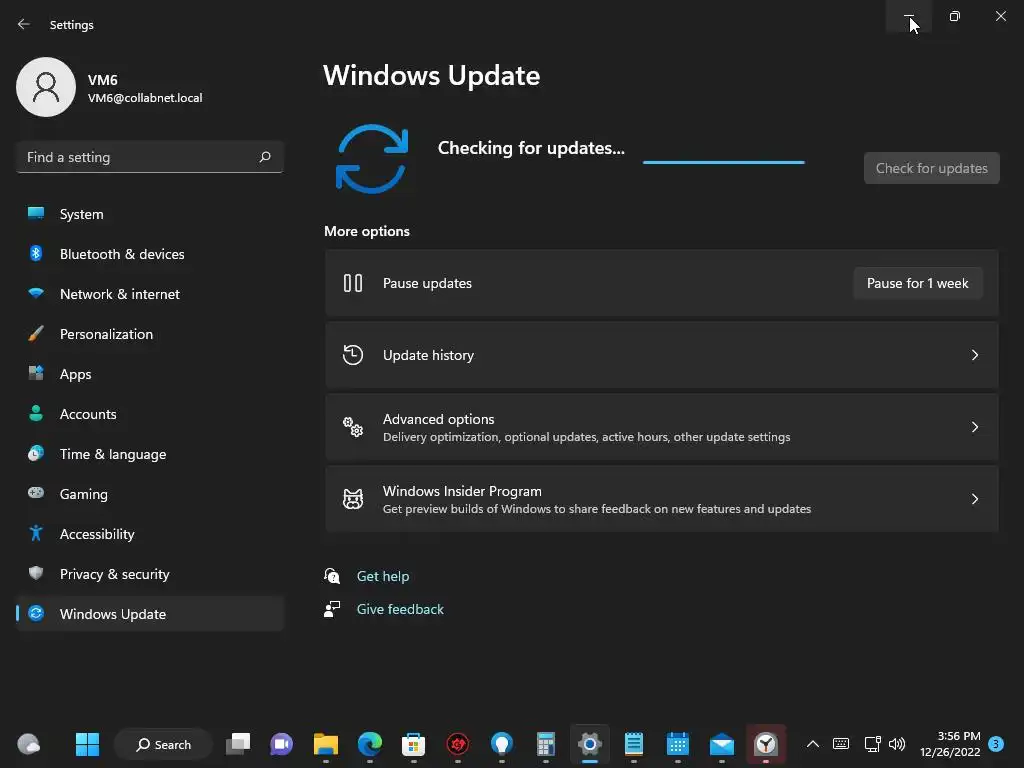
Task: Open Task View from taskbar
Action: [x=238, y=744]
